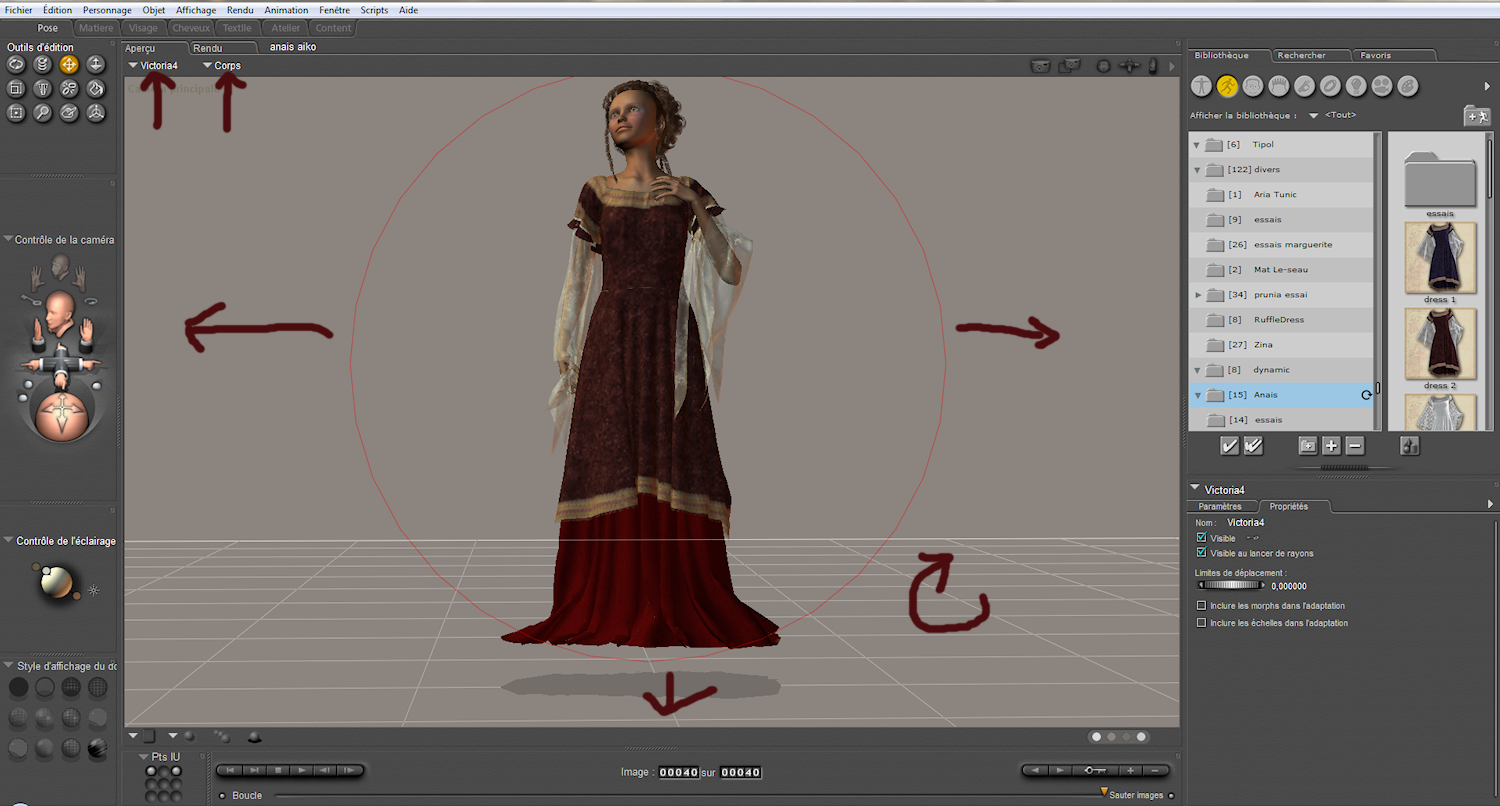Screen dimensions: 1500x806
Task: Open the Hands library category
Action: coord(1304,86)
